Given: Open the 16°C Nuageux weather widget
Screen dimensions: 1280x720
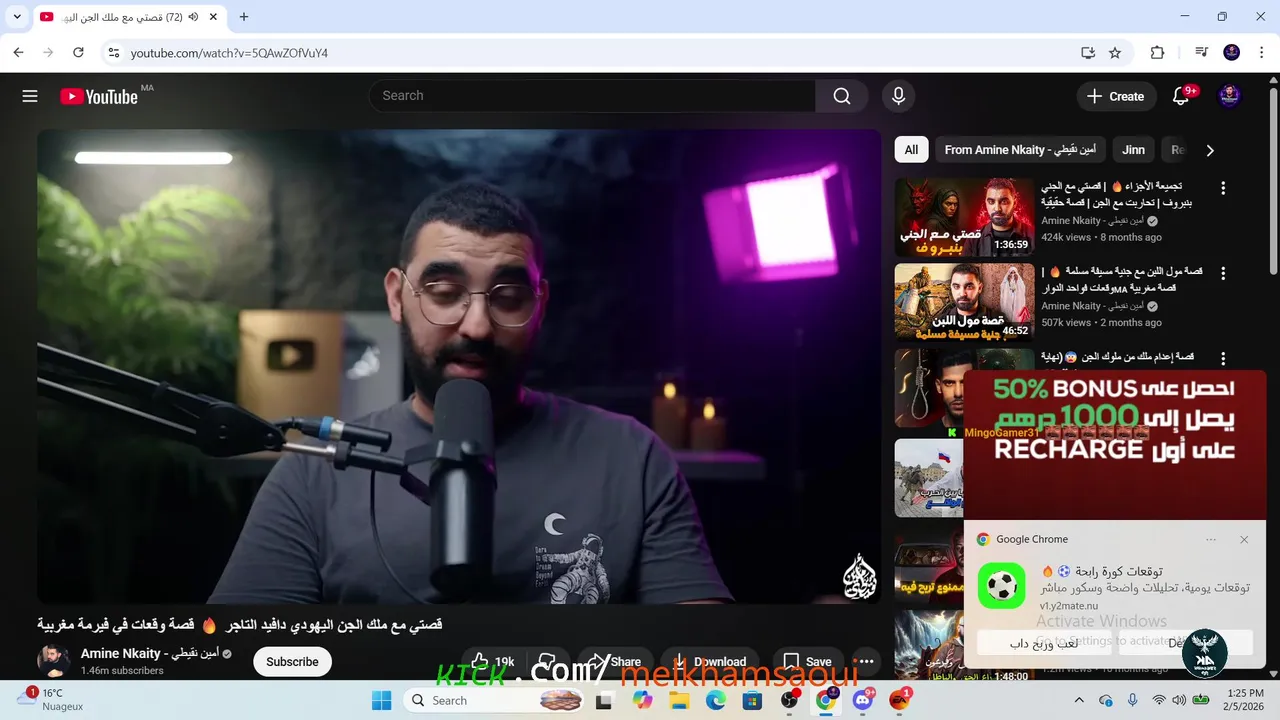Looking at the screenshot, I should click(52, 699).
